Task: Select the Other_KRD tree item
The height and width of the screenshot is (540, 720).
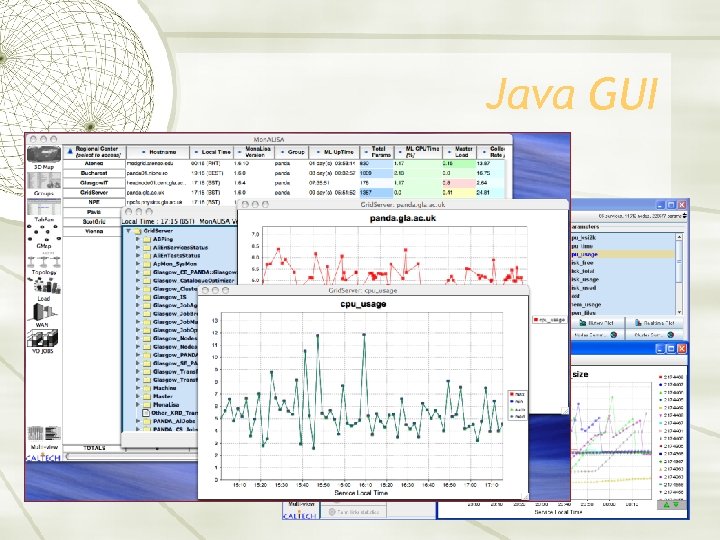Action: (x=174, y=413)
